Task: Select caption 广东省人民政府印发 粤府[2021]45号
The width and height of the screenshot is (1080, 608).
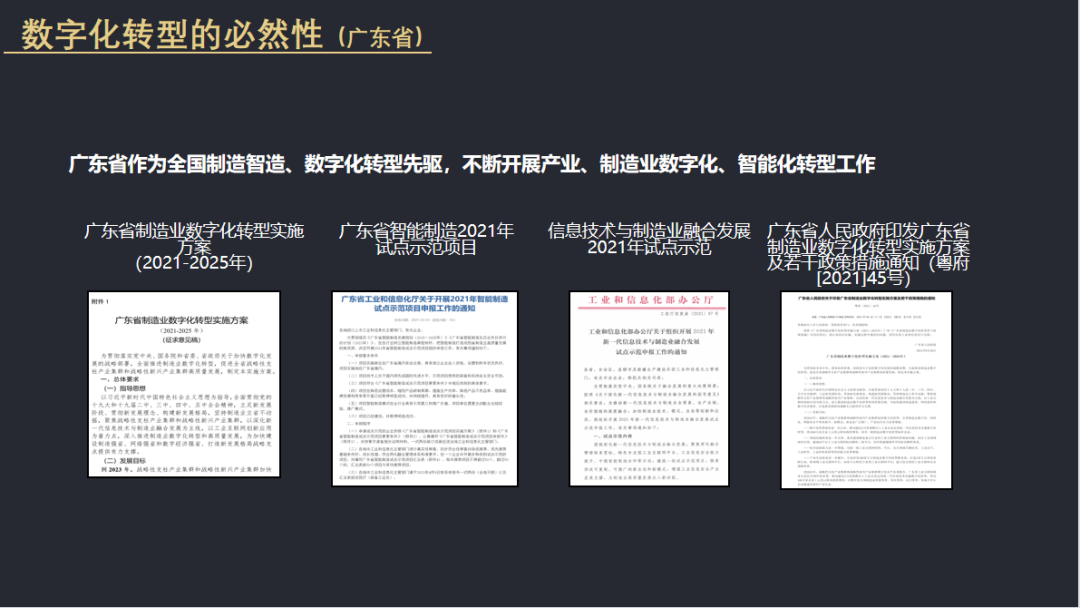Action: coord(868,254)
